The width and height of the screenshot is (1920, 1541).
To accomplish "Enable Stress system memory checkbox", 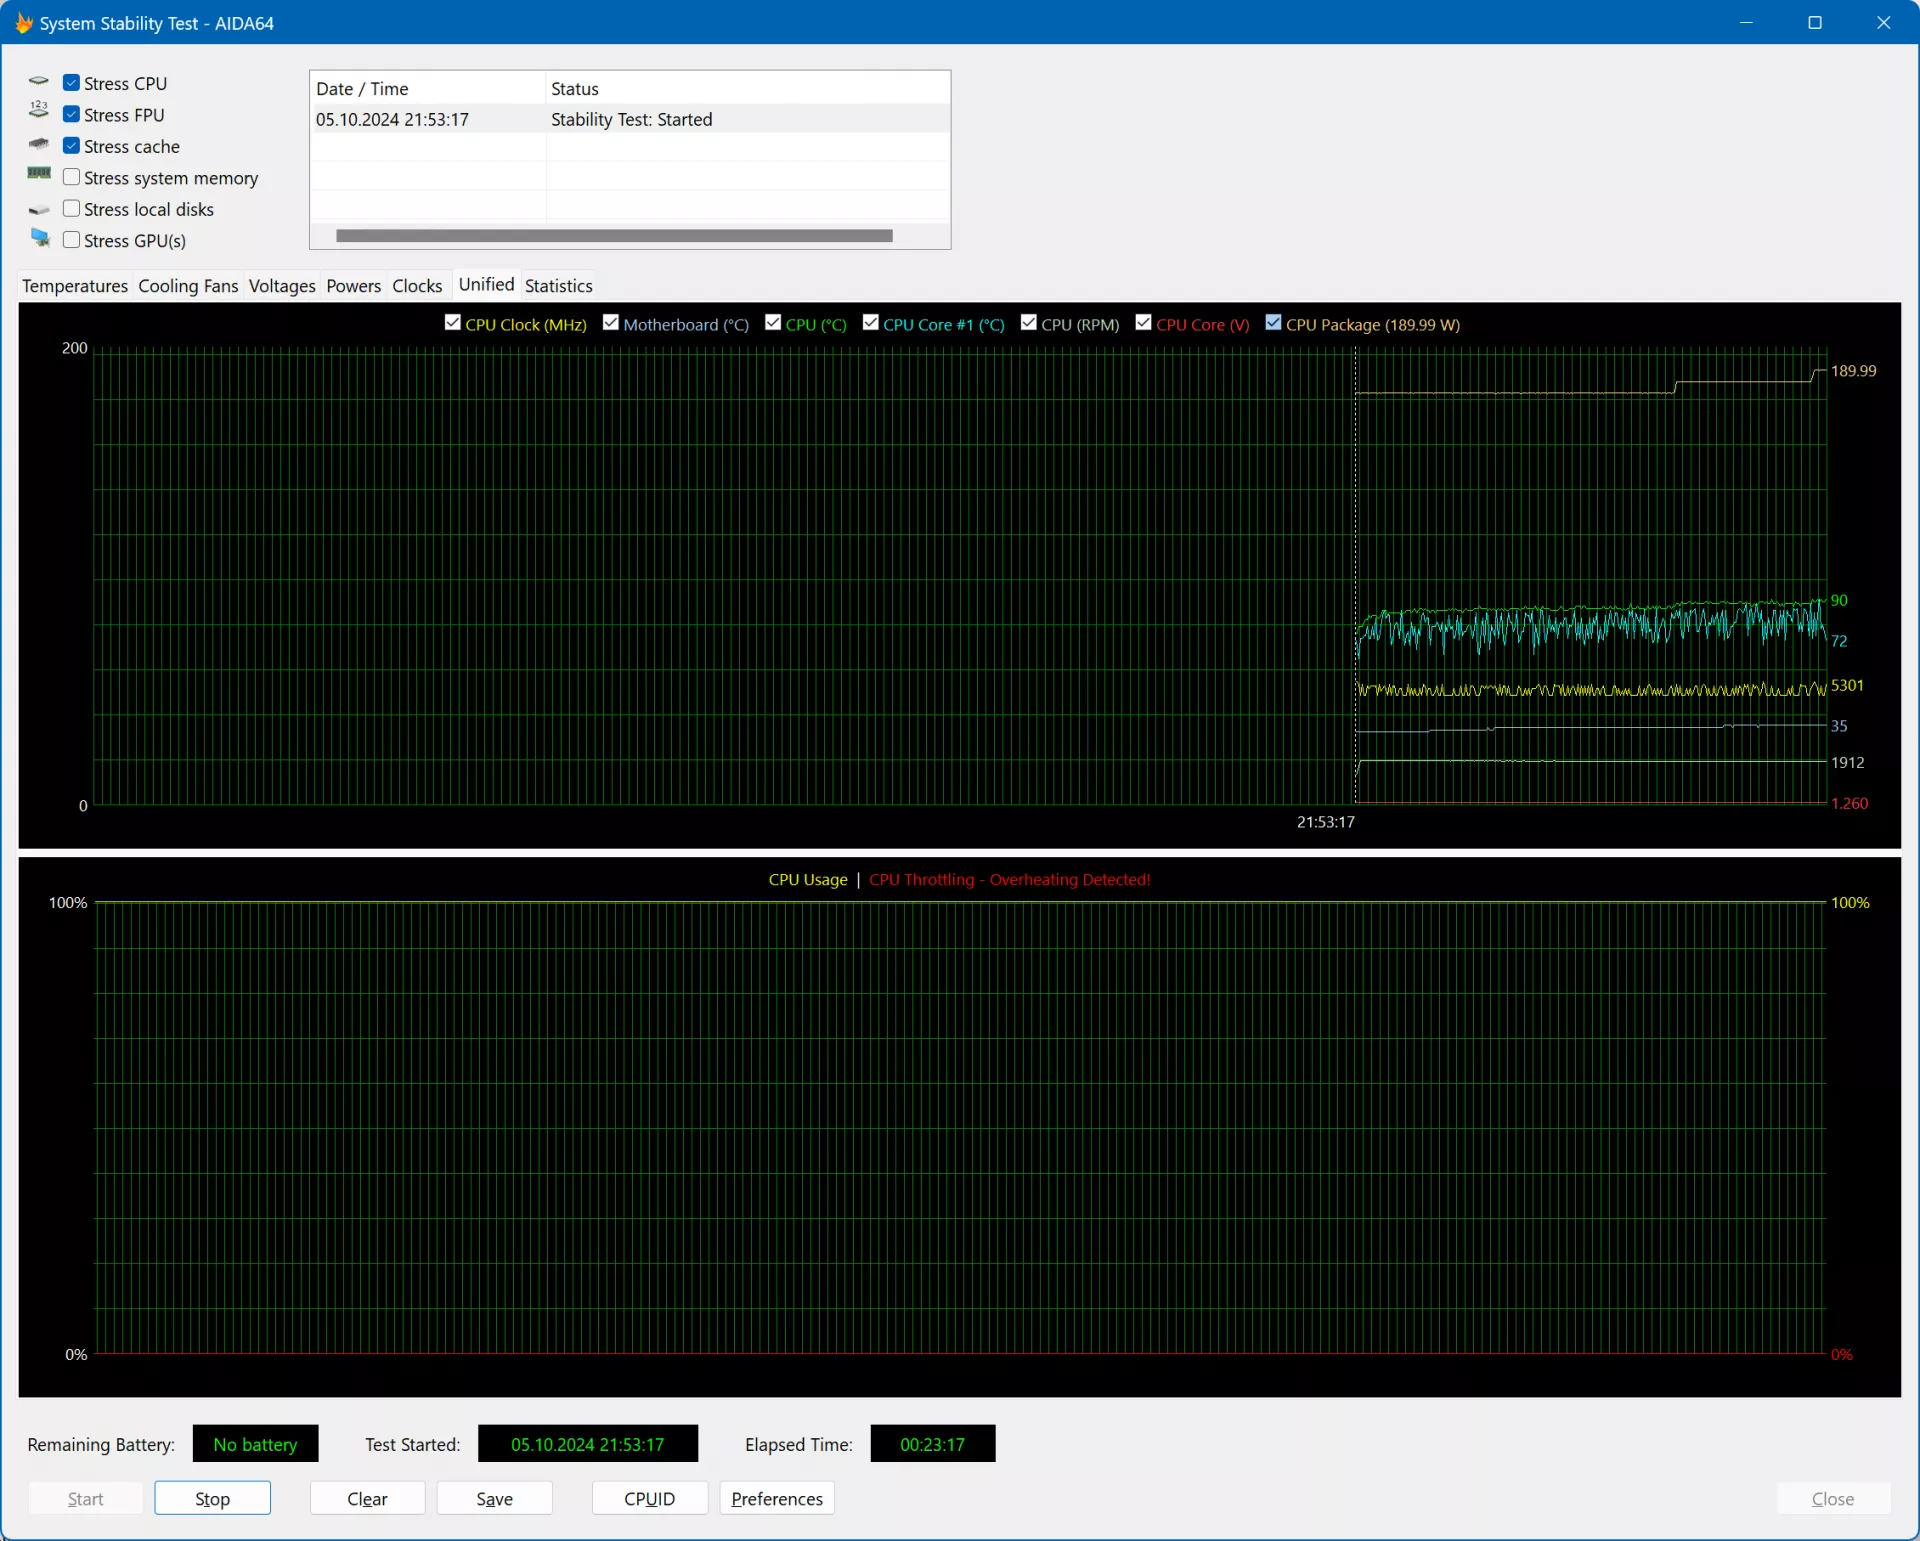I will pyautogui.click(x=71, y=177).
